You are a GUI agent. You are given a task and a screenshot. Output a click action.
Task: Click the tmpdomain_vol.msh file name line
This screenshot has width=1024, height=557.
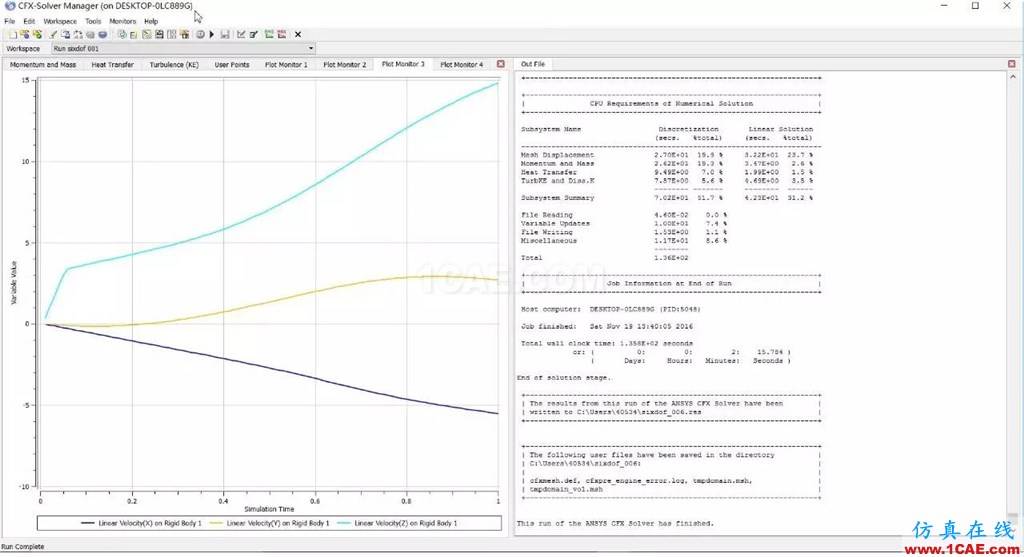pos(566,489)
